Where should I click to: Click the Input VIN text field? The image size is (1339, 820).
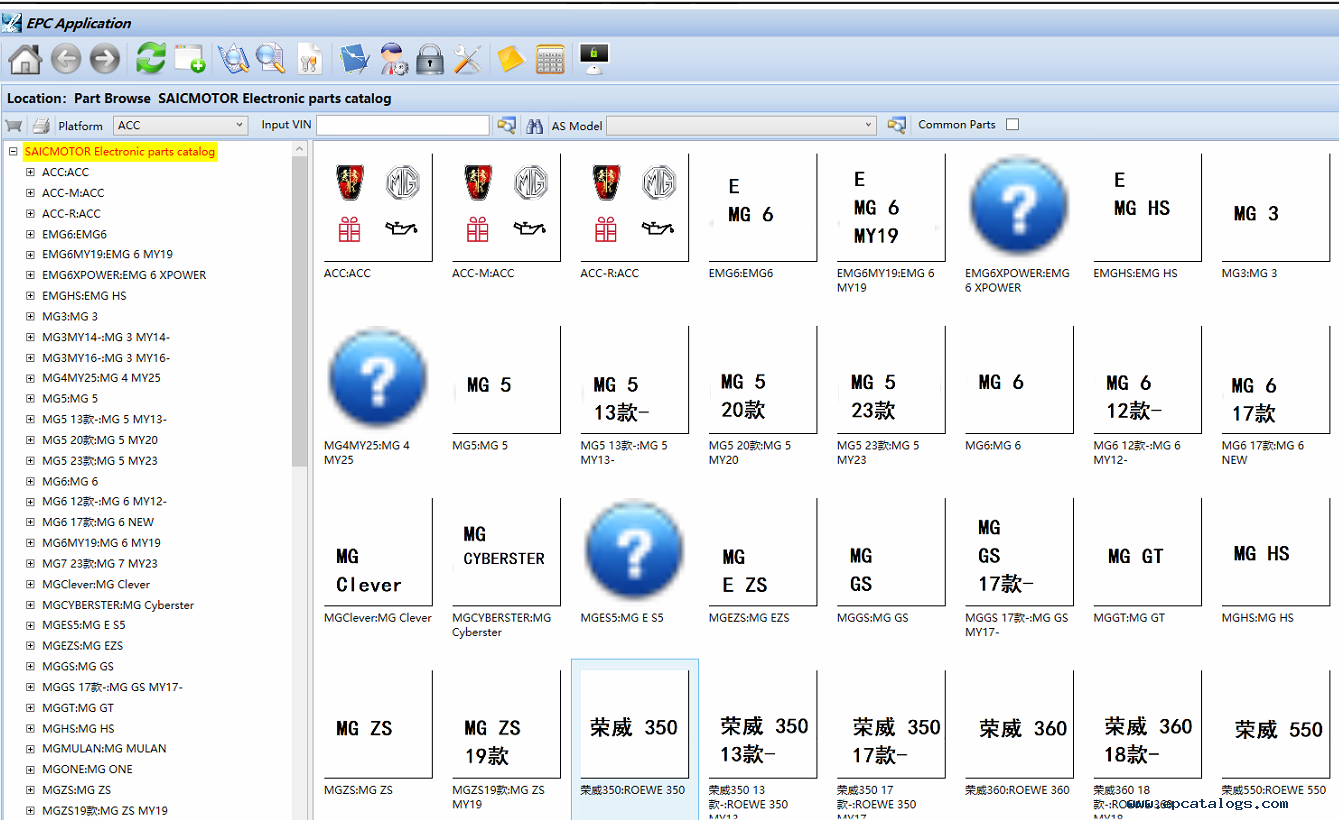(x=403, y=125)
